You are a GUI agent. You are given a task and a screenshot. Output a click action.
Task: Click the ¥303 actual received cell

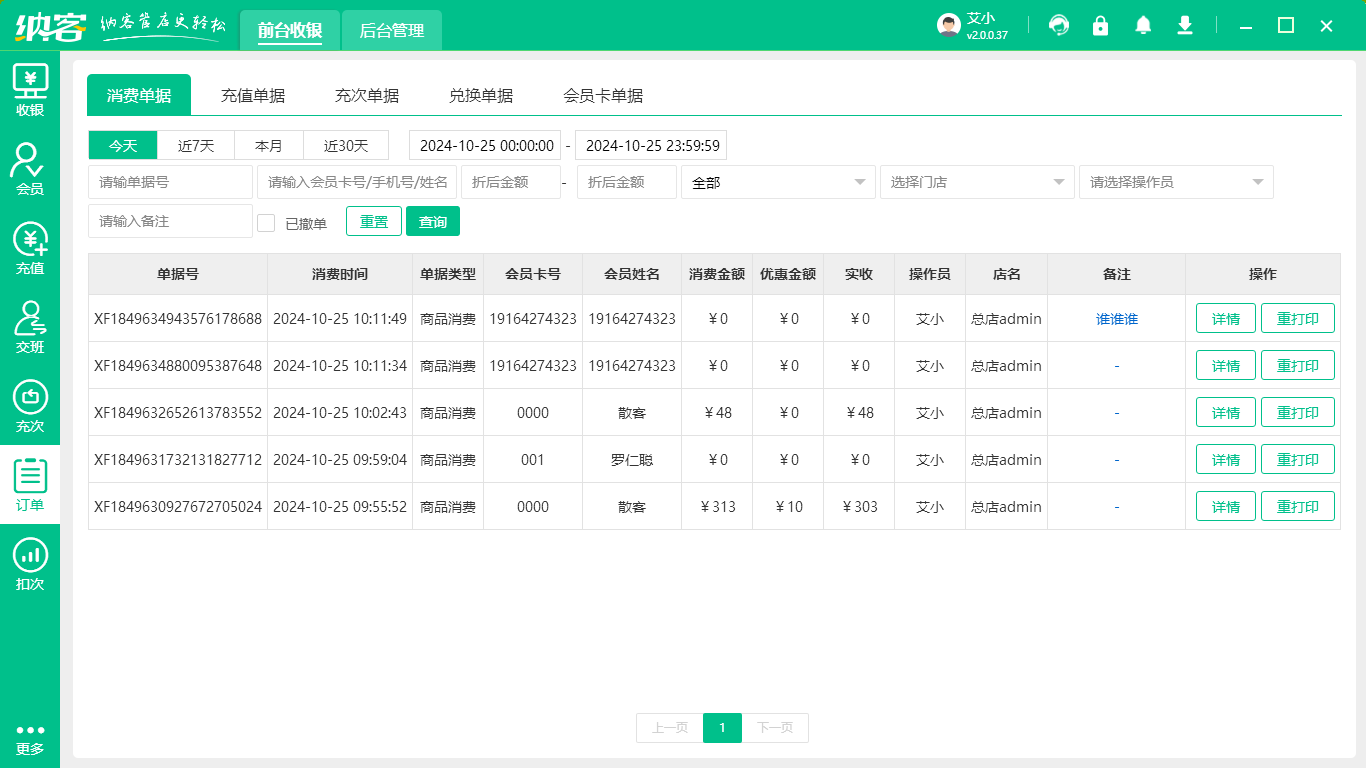coord(859,507)
